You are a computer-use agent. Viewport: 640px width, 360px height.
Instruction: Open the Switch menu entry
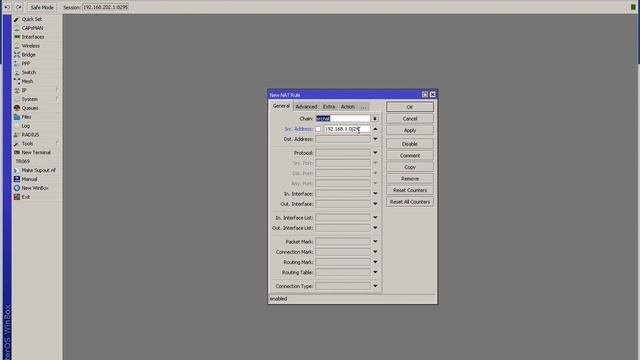click(x=29, y=72)
